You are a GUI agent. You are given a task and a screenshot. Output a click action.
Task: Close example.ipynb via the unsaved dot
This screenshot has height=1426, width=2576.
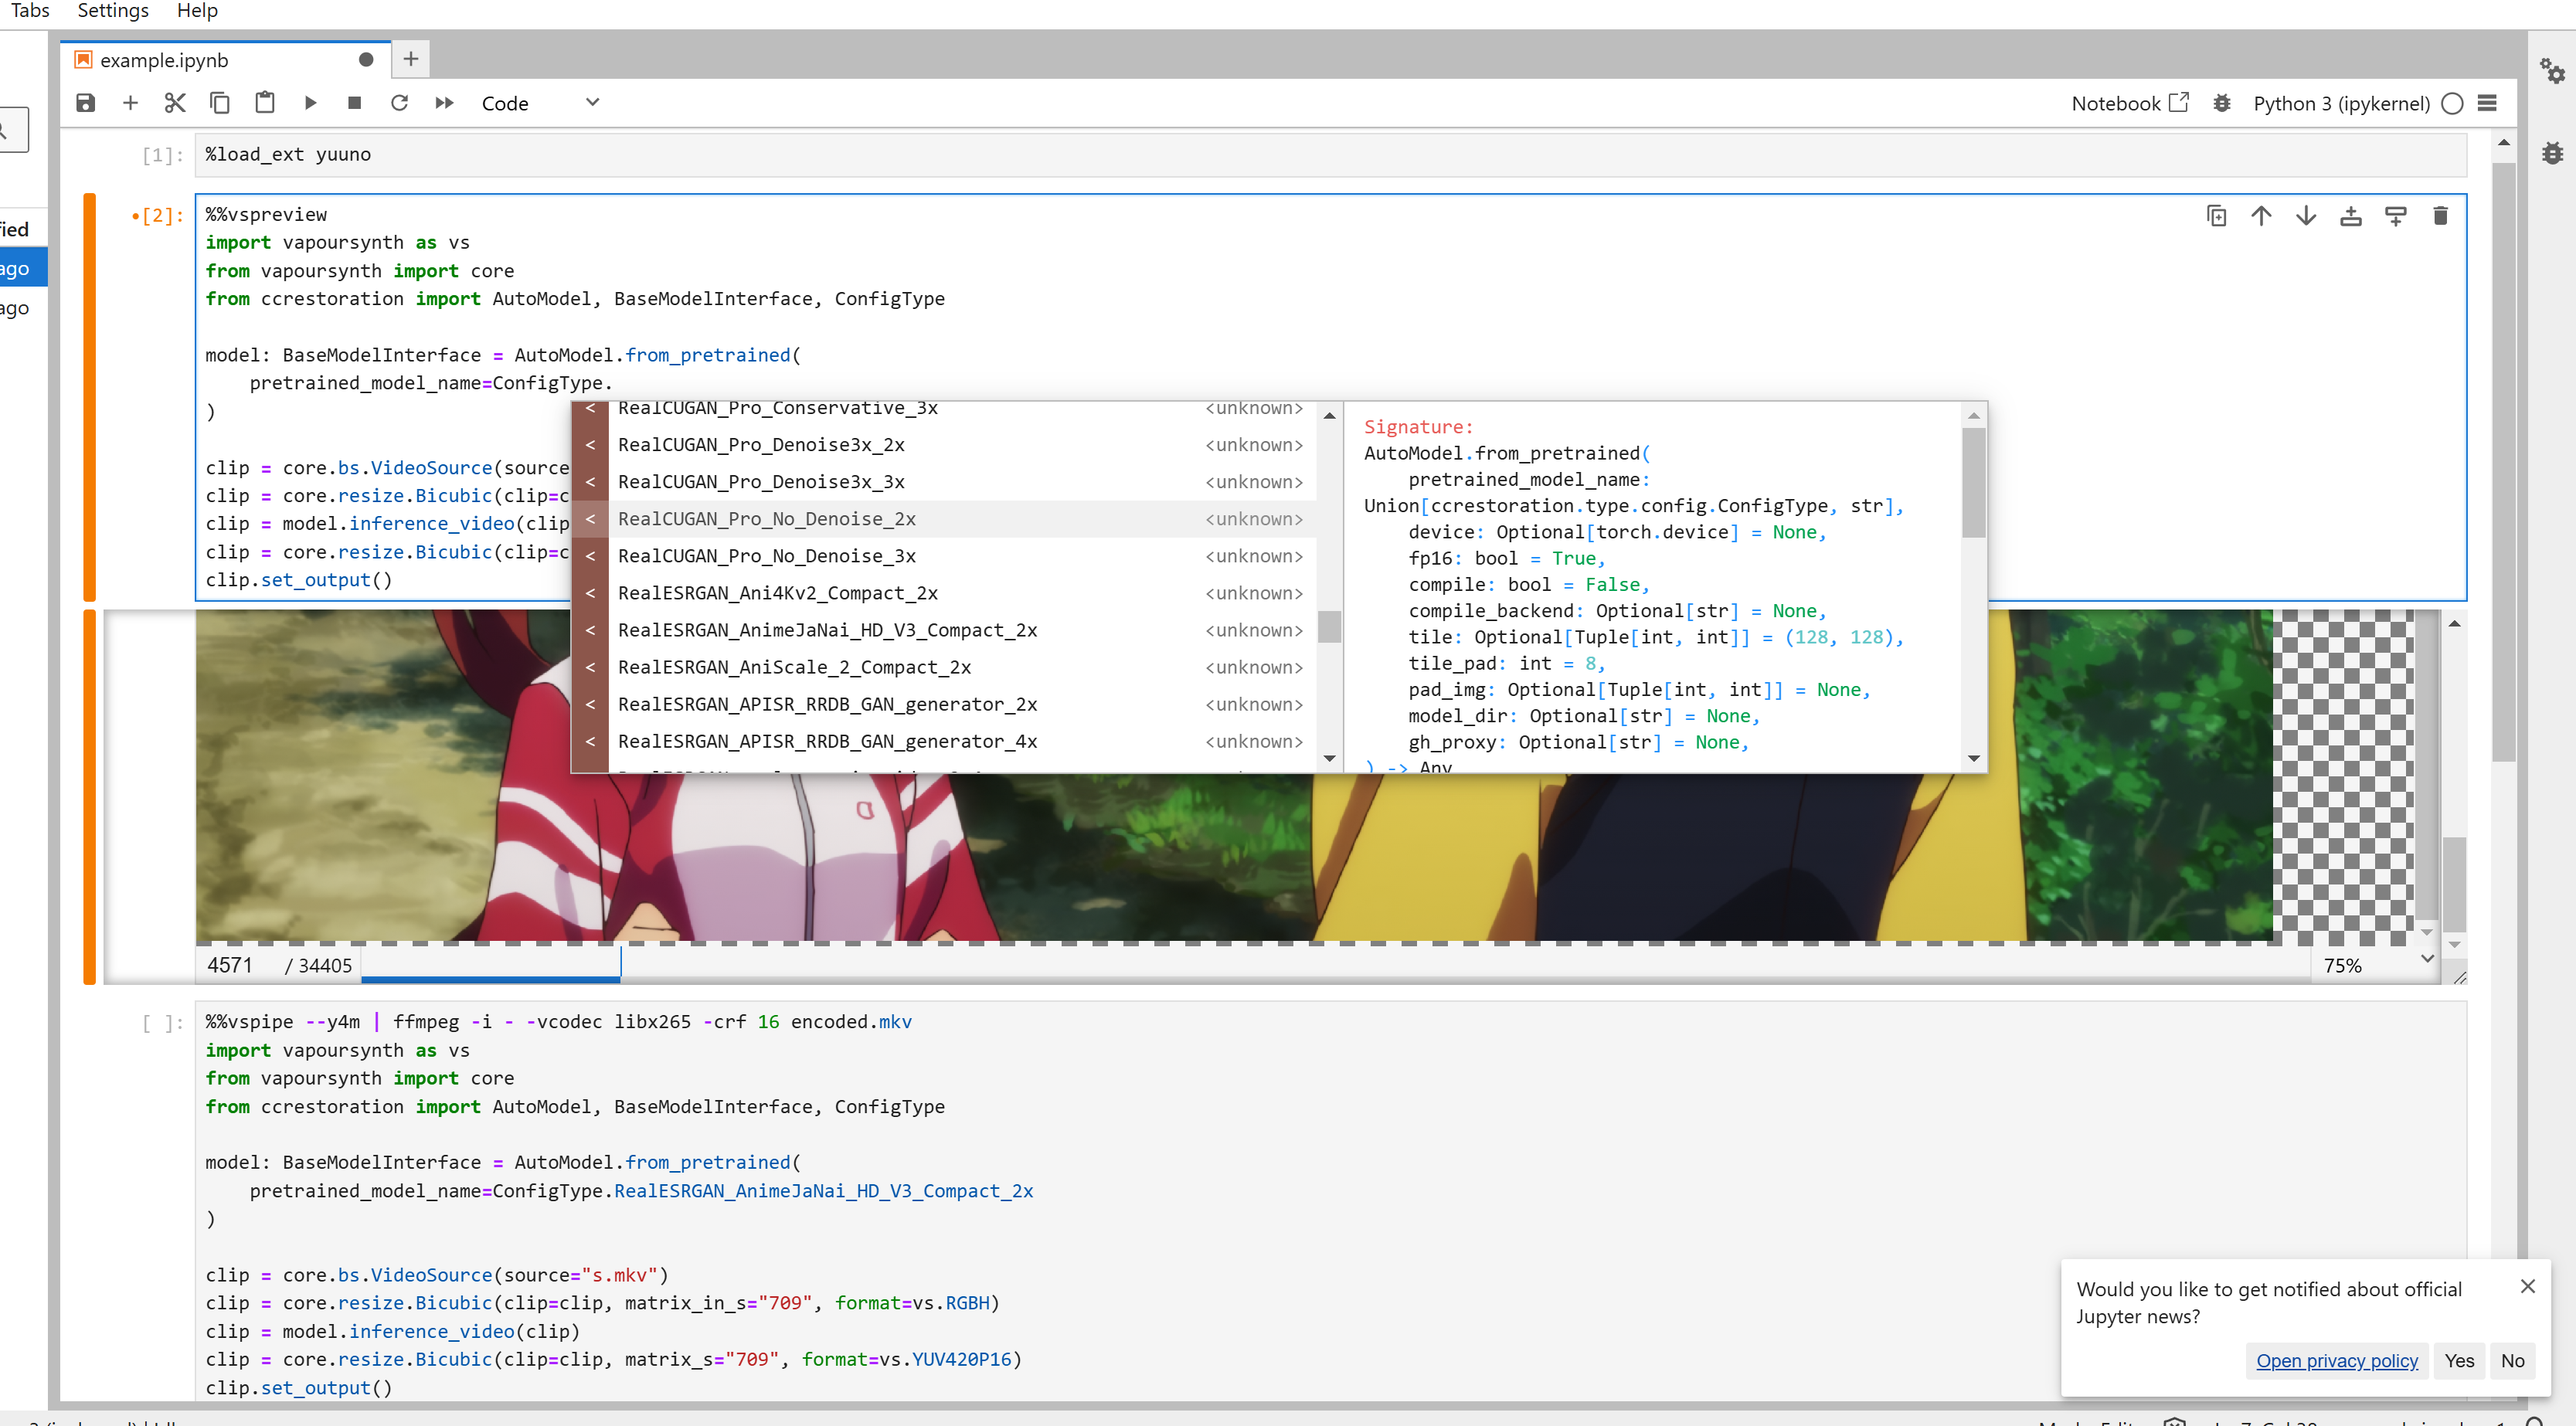[x=366, y=60]
